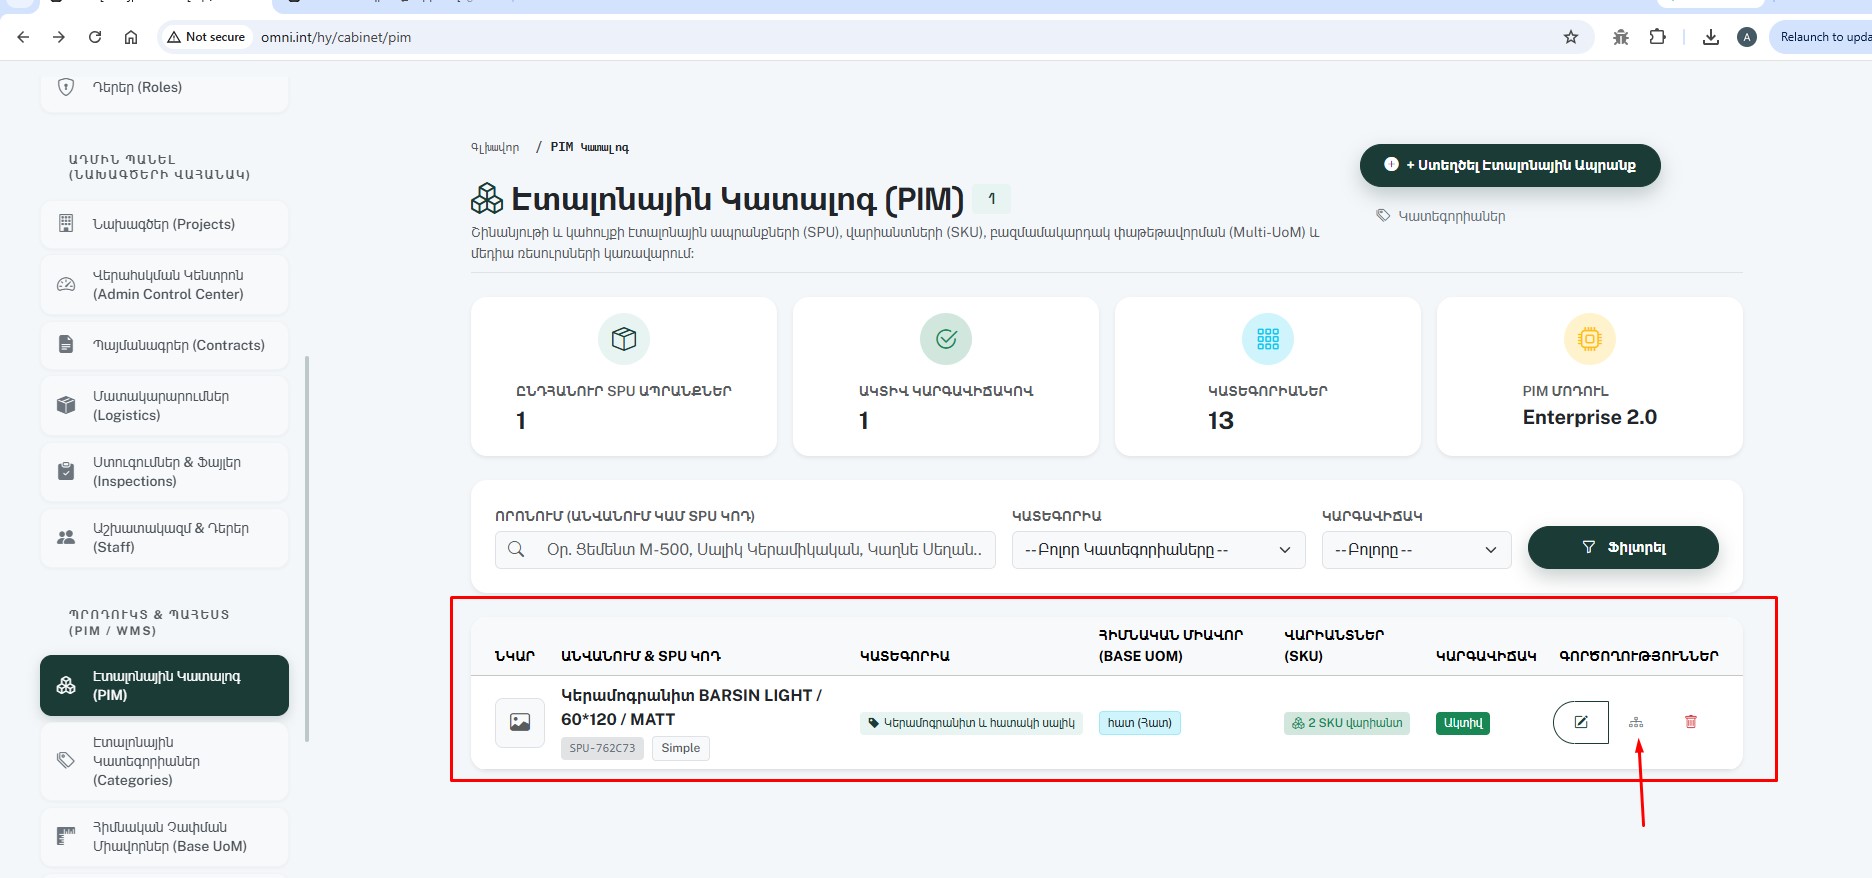Open Inspections in the sidebar
Viewport: 1872px width, 878px height.
tap(165, 472)
